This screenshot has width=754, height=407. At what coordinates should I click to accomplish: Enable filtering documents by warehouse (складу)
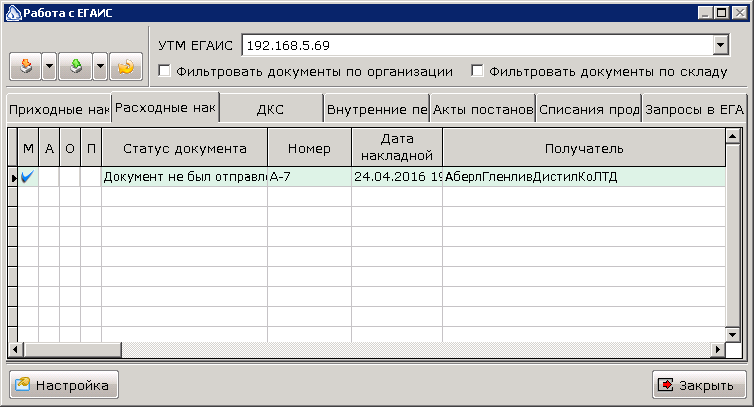(x=477, y=71)
